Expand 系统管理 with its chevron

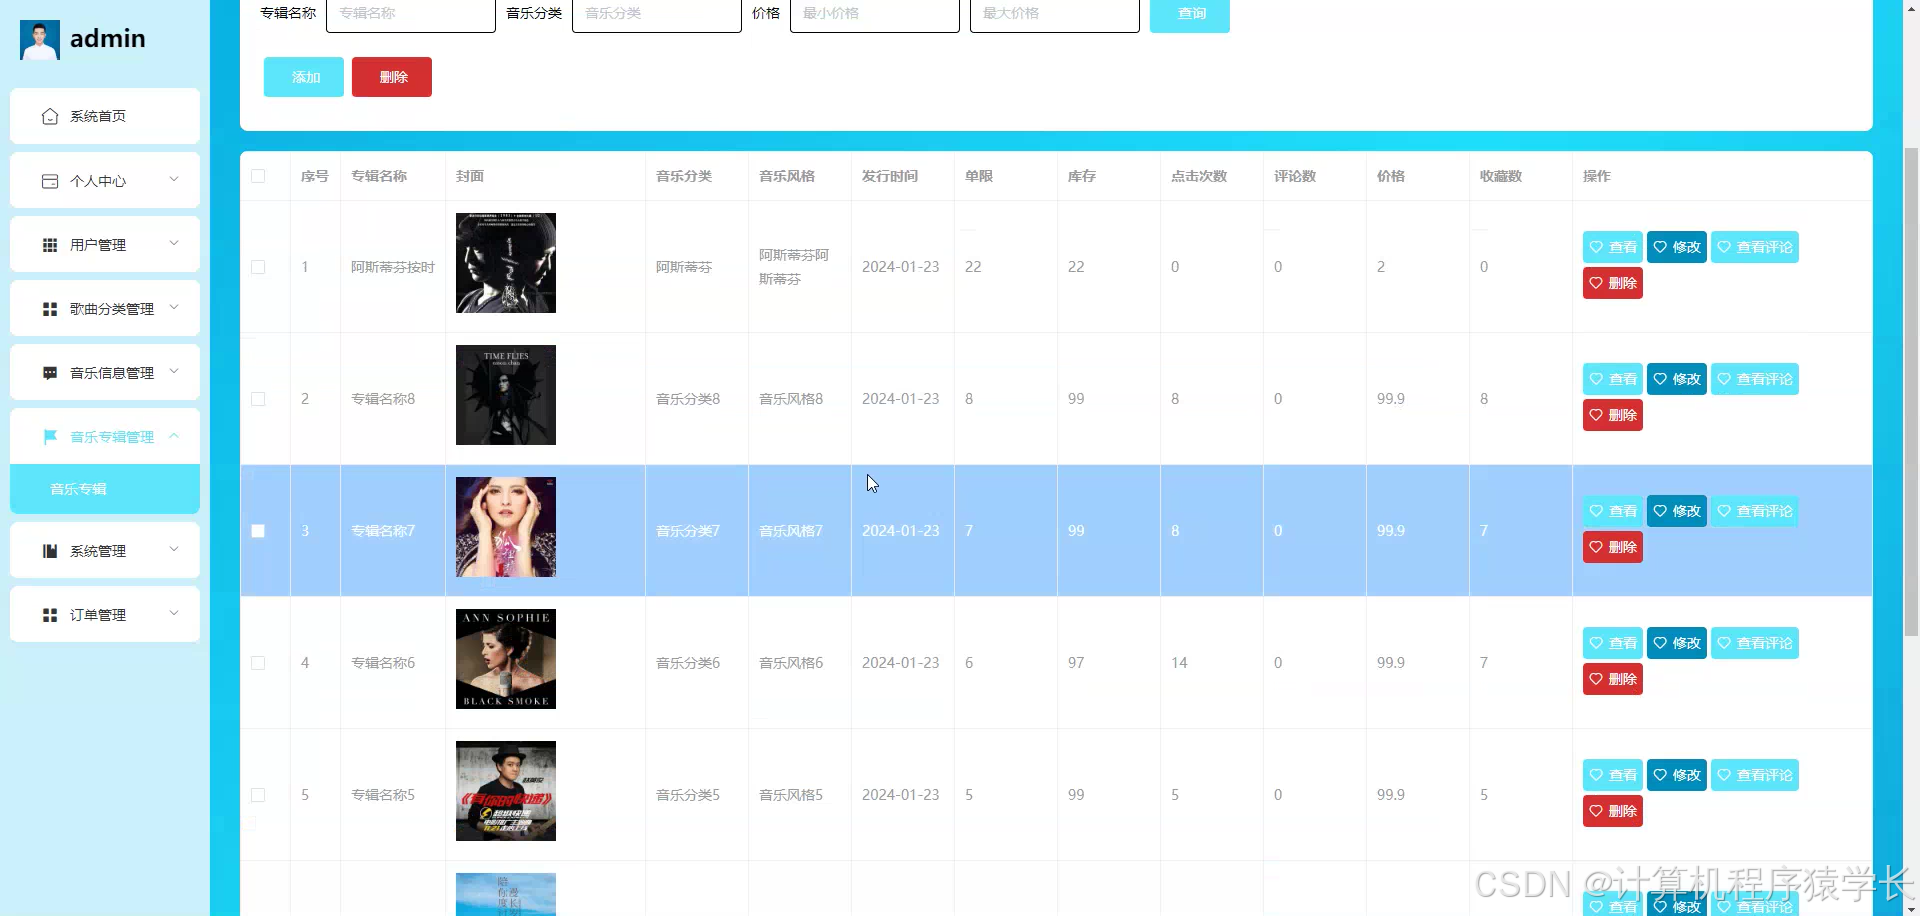pos(174,550)
